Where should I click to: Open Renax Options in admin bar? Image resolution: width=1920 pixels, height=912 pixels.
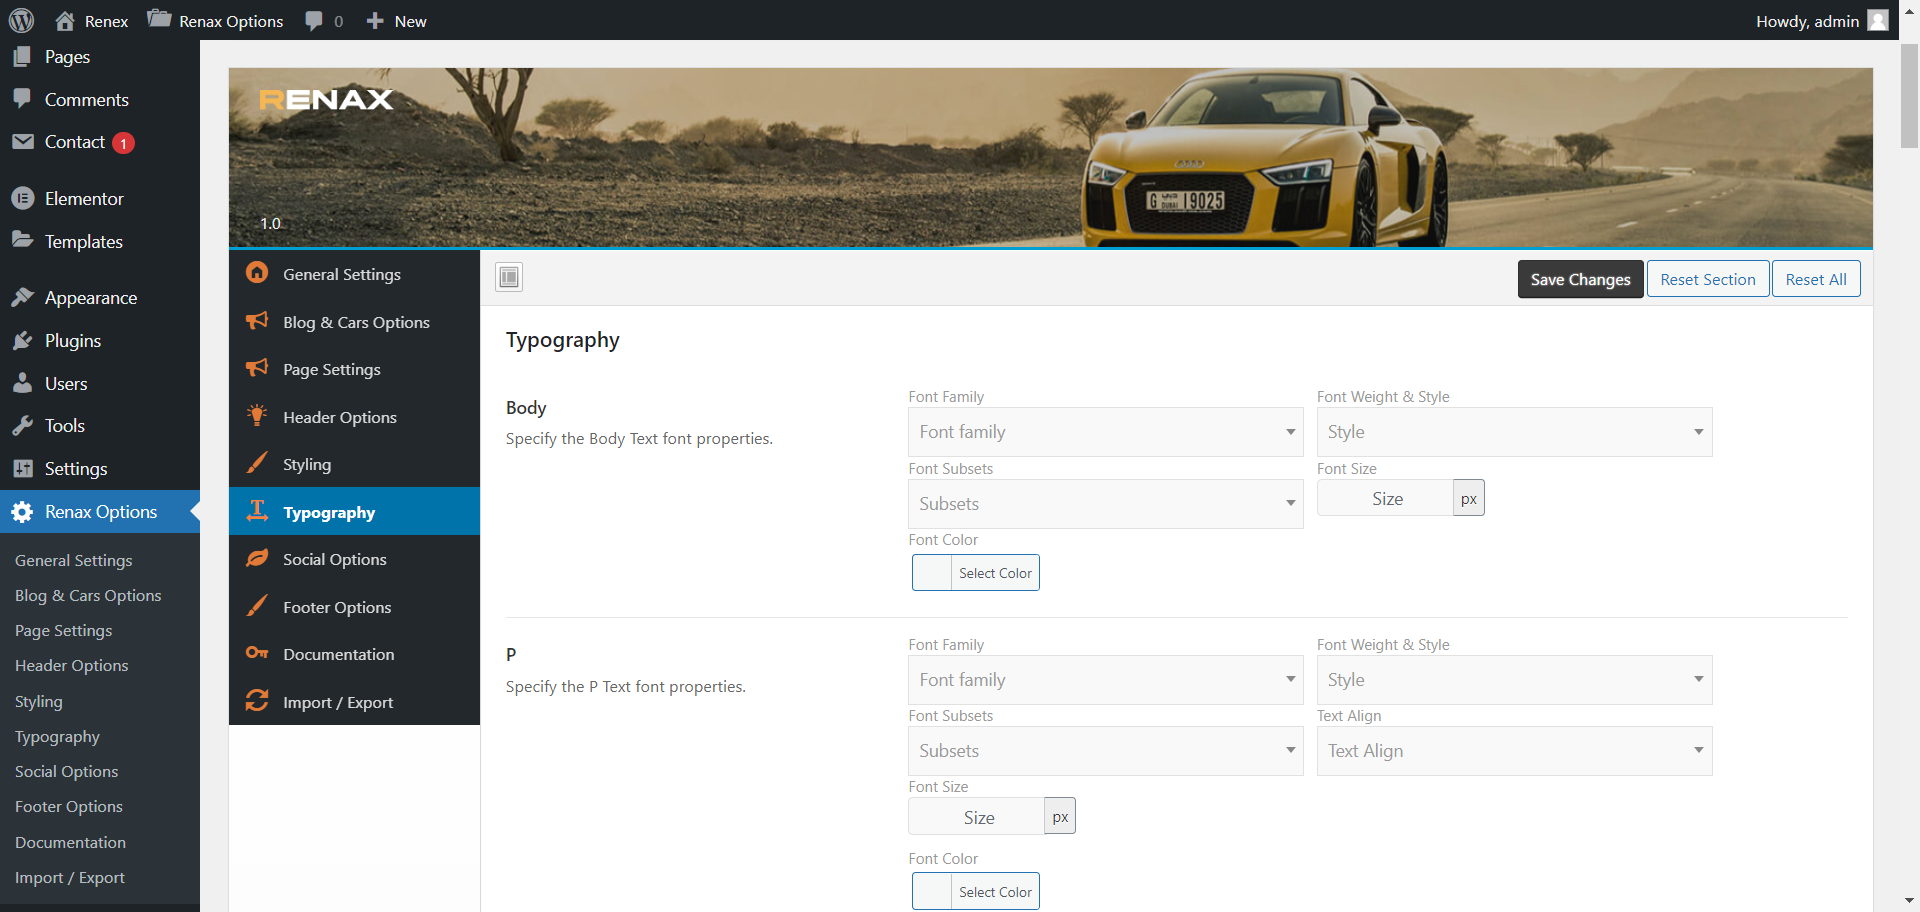click(x=215, y=20)
